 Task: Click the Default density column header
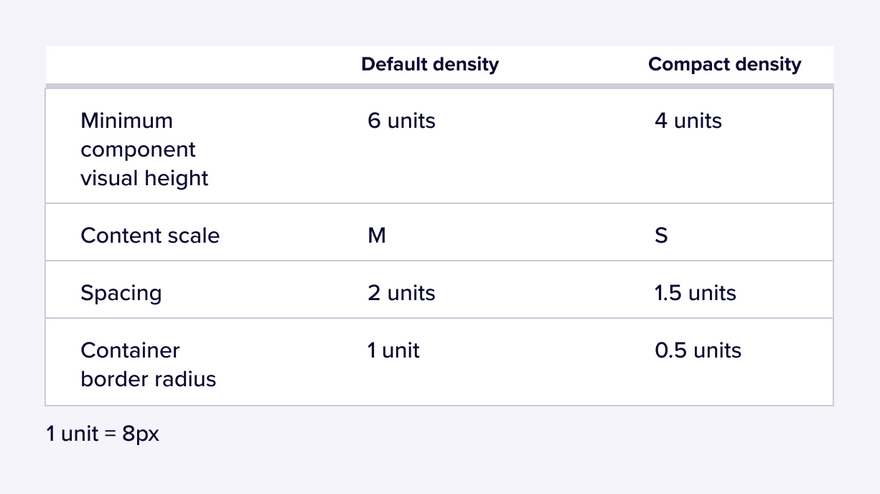tap(430, 65)
